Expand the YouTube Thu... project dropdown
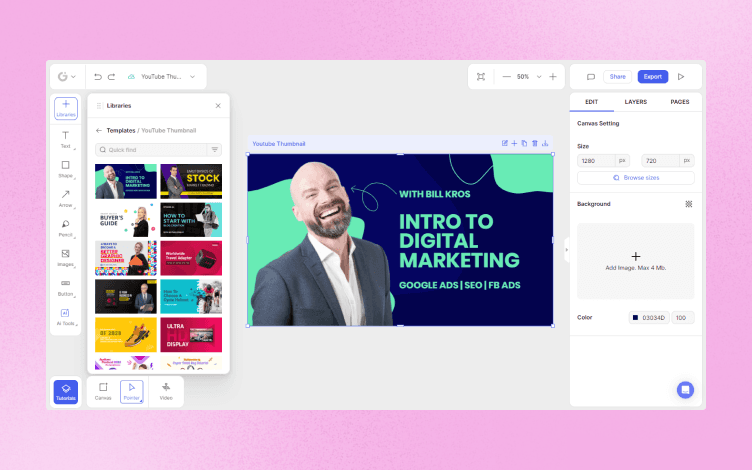The image size is (752, 470). tap(192, 77)
